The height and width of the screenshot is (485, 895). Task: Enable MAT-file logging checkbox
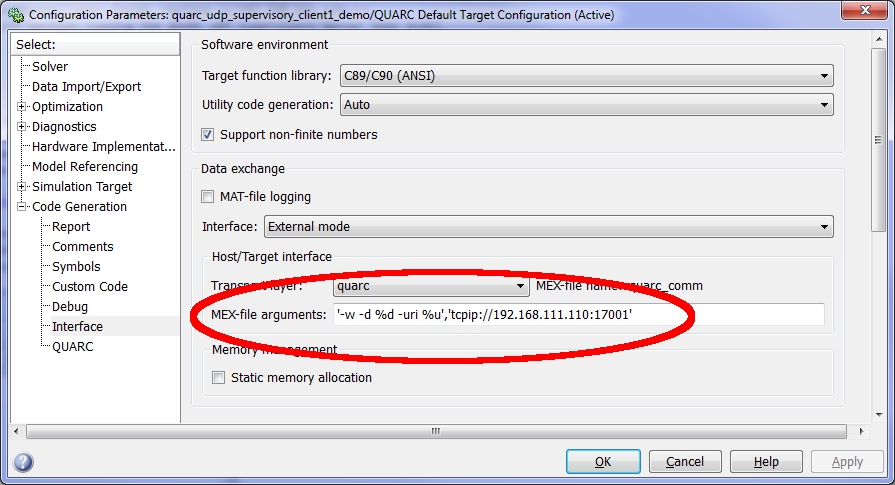point(207,197)
